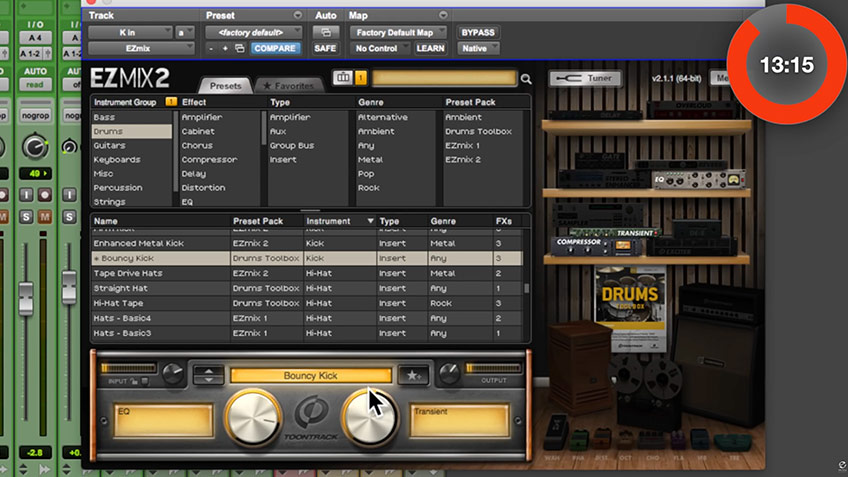
Task: Mute the mixer track with M button
Action: [x=45, y=217]
